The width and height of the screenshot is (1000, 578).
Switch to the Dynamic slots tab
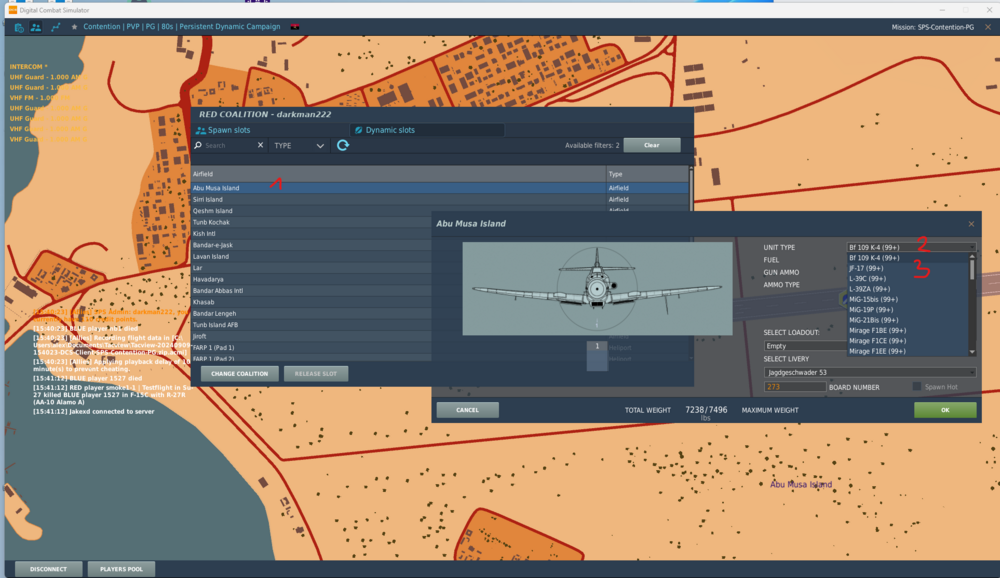pyautogui.click(x=390, y=130)
